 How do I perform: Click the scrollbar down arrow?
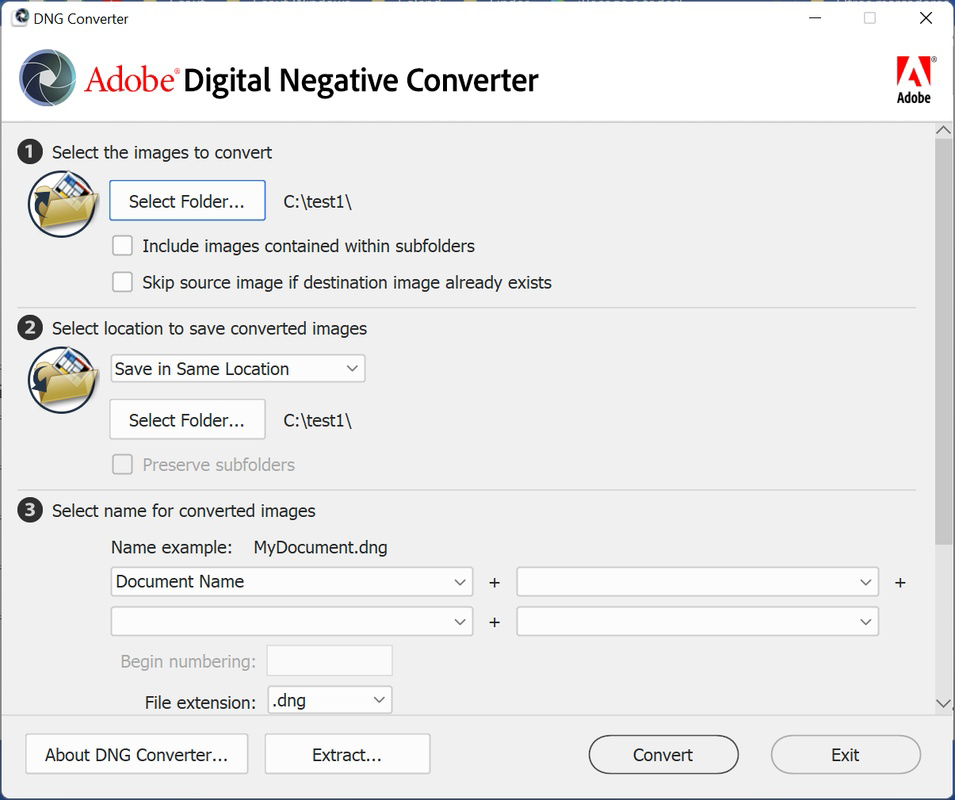(x=943, y=704)
